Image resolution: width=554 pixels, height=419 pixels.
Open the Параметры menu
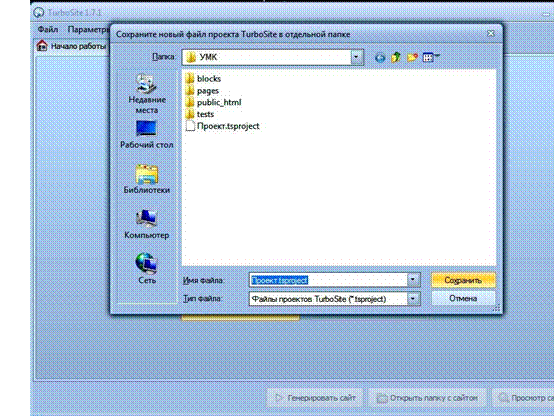(x=88, y=29)
